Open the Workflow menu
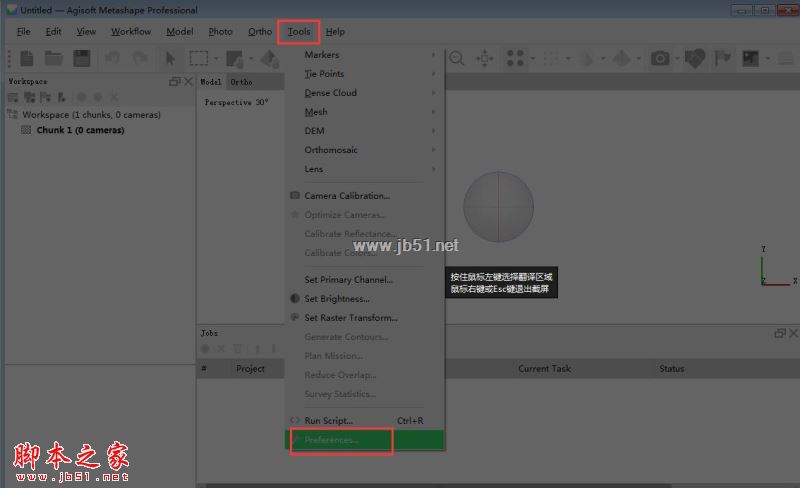This screenshot has width=800, height=488. tap(131, 32)
